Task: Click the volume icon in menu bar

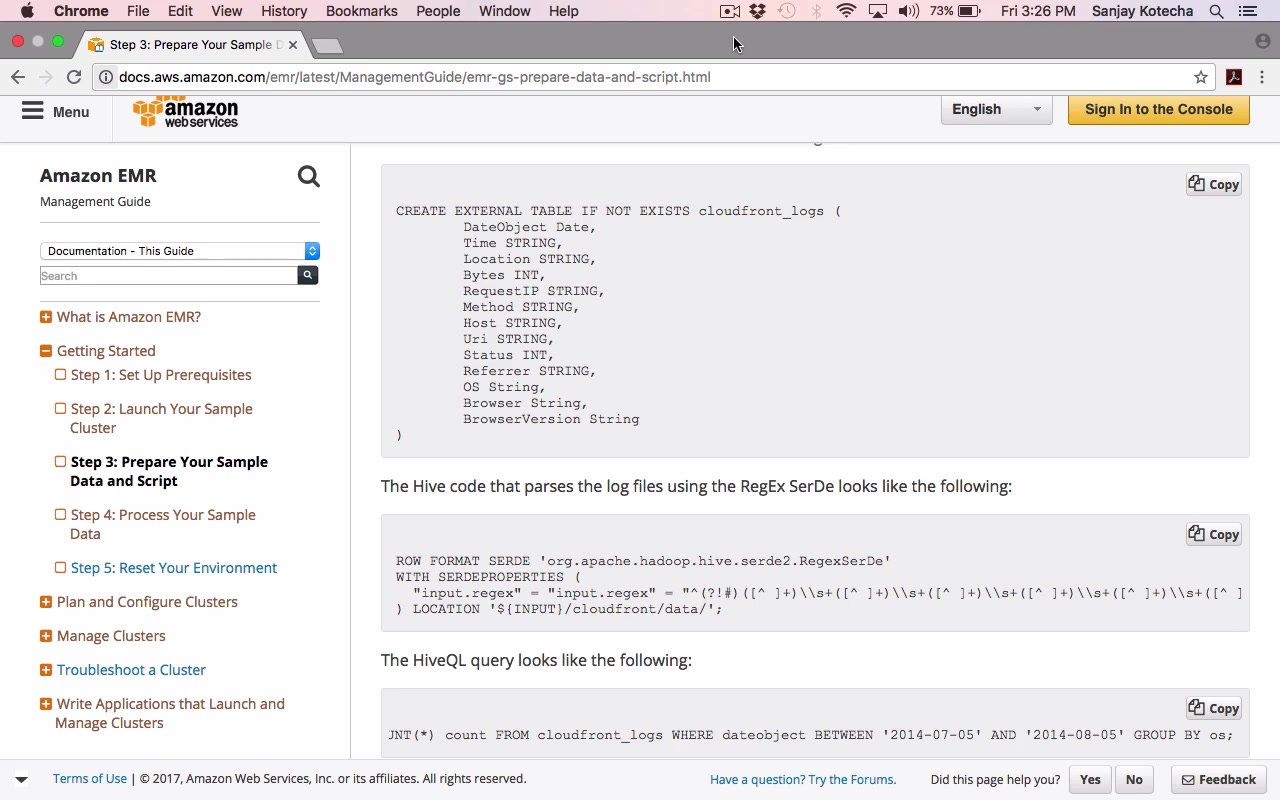Action: [908, 11]
